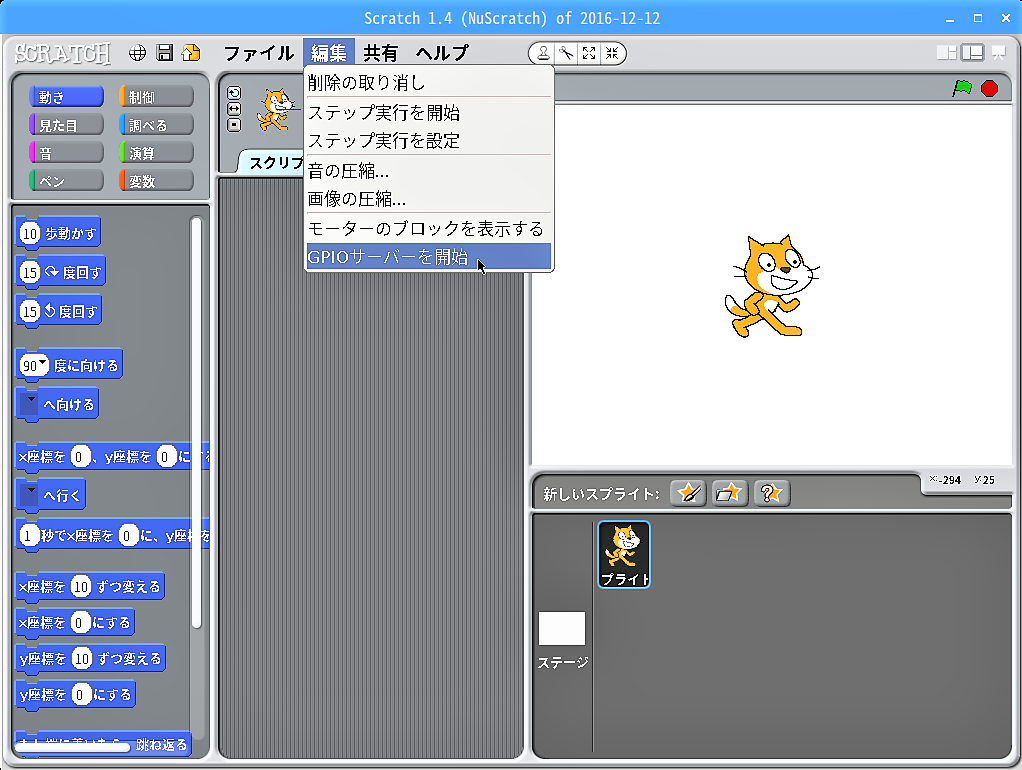The height and width of the screenshot is (770, 1022).
Task: Select the shrink sprite tool
Action: 612,53
